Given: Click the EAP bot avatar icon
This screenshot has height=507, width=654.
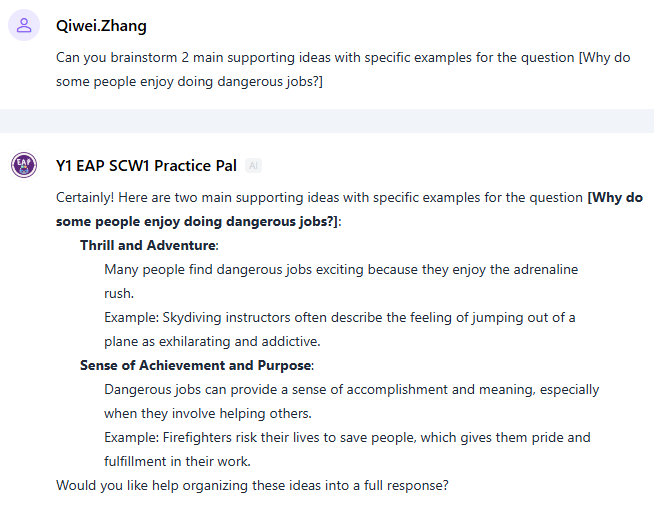Looking at the screenshot, I should click(23, 165).
